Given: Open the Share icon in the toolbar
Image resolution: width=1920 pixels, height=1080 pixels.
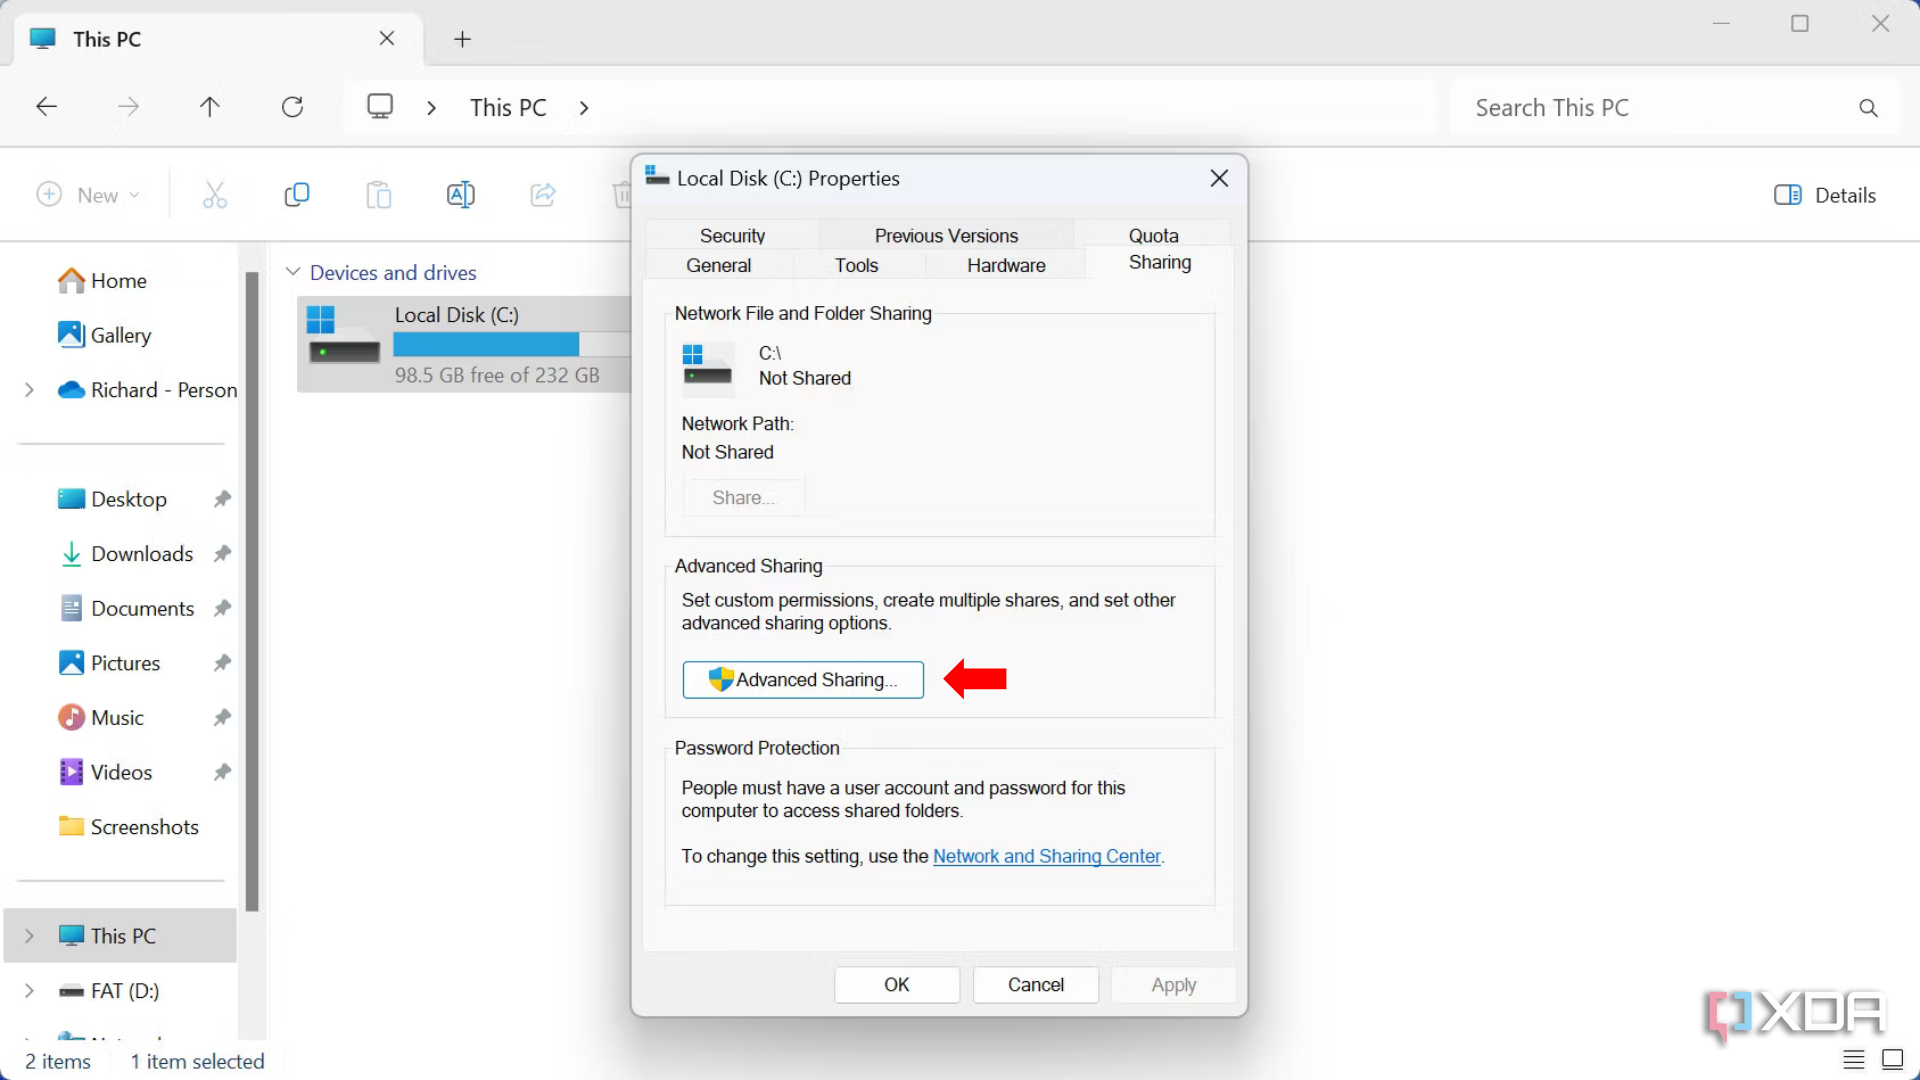Looking at the screenshot, I should (x=542, y=194).
